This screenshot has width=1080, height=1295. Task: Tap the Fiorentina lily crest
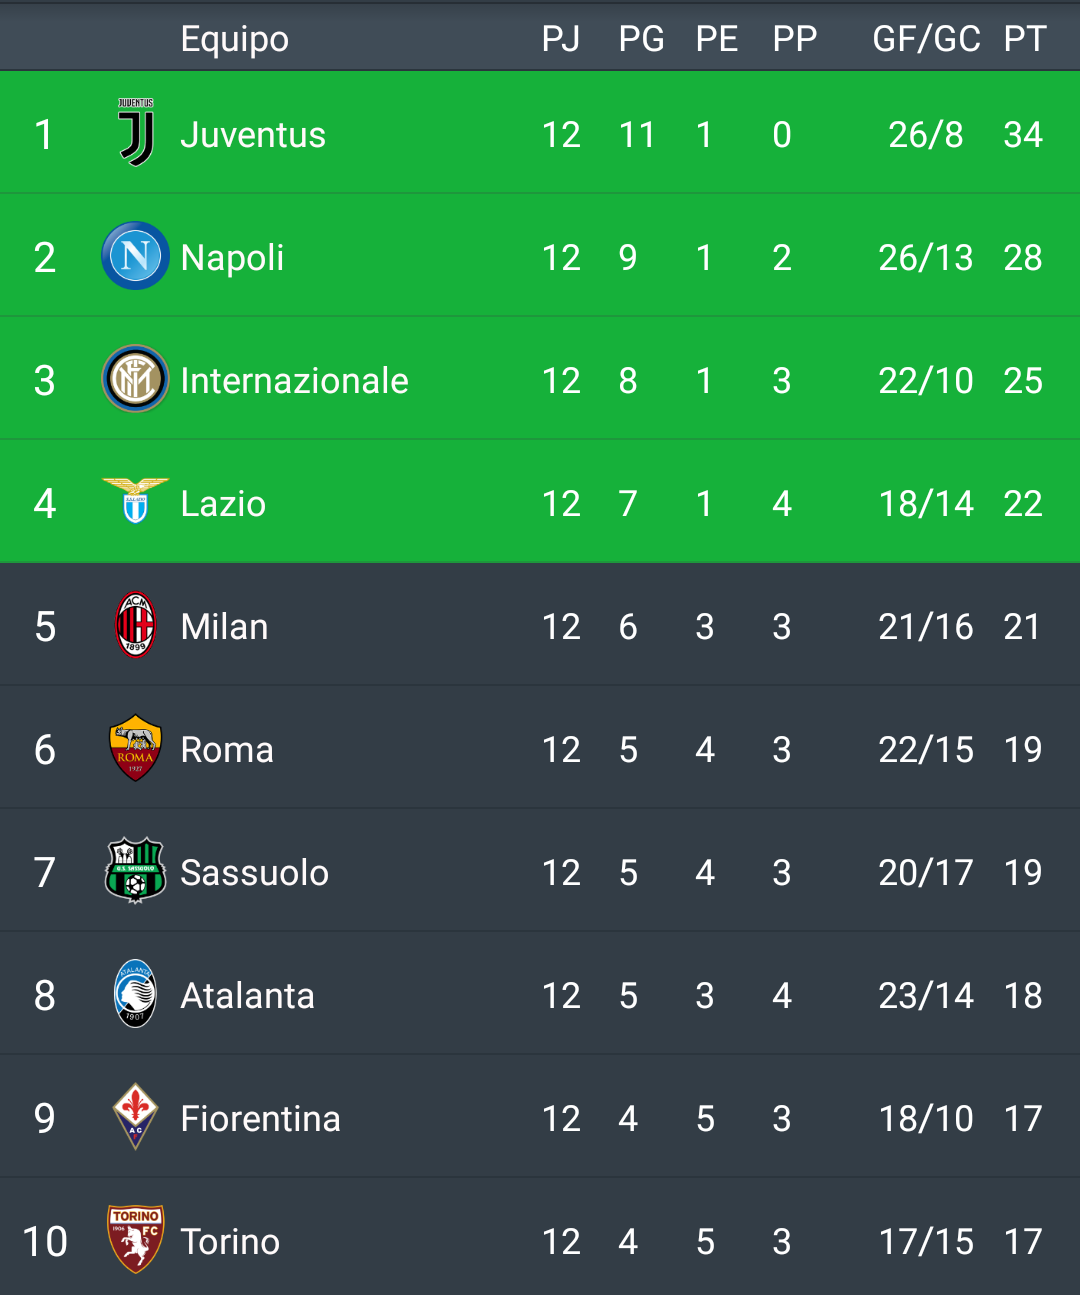pyautogui.click(x=135, y=1117)
